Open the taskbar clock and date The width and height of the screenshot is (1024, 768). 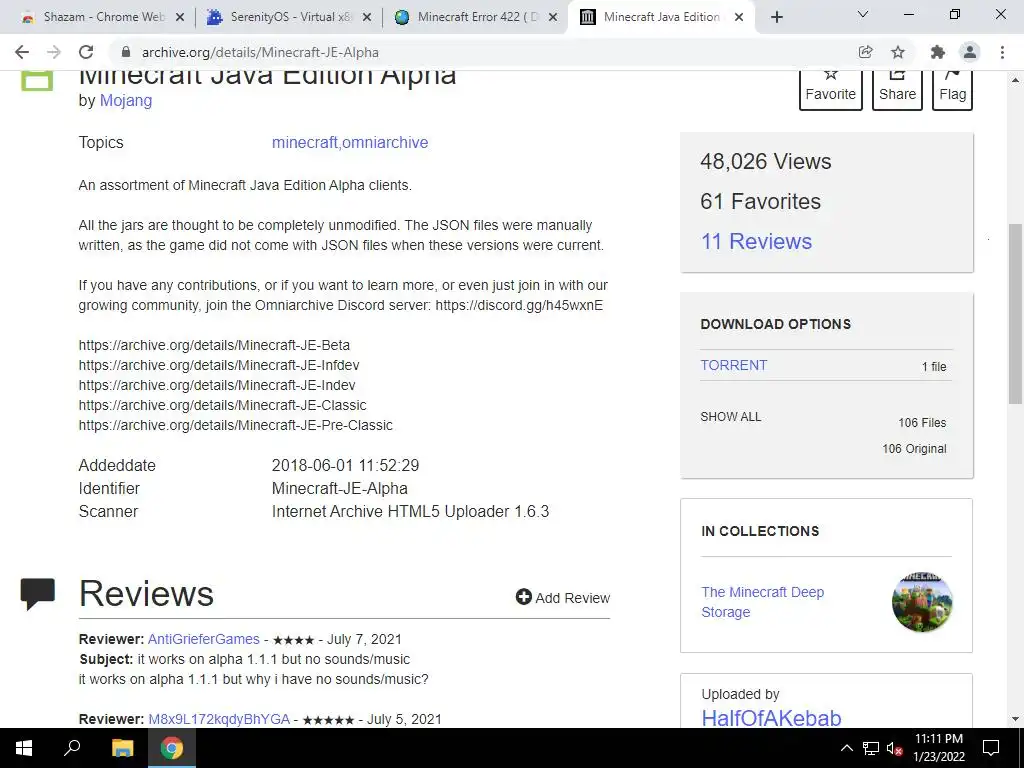(938, 748)
